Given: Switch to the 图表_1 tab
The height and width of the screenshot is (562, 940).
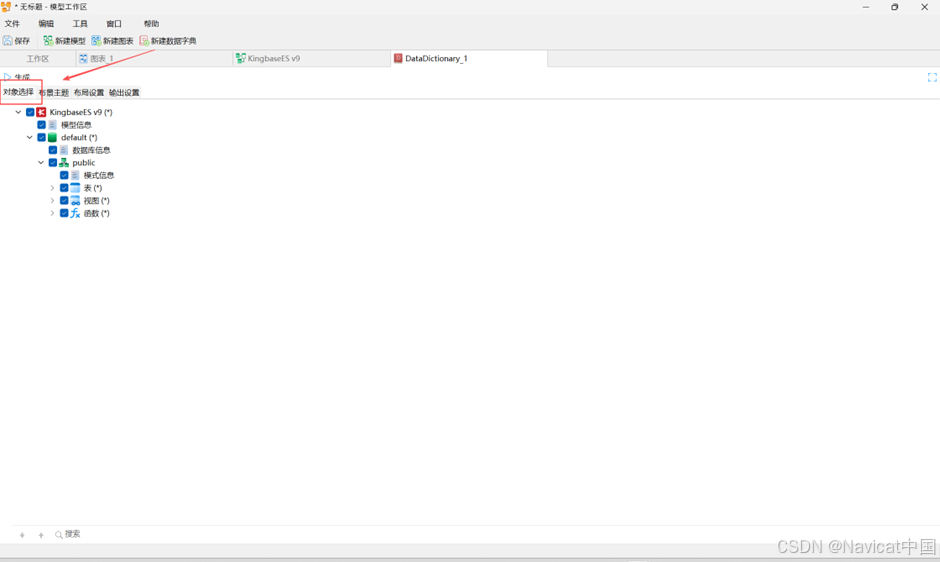Looking at the screenshot, I should [x=155, y=59].
